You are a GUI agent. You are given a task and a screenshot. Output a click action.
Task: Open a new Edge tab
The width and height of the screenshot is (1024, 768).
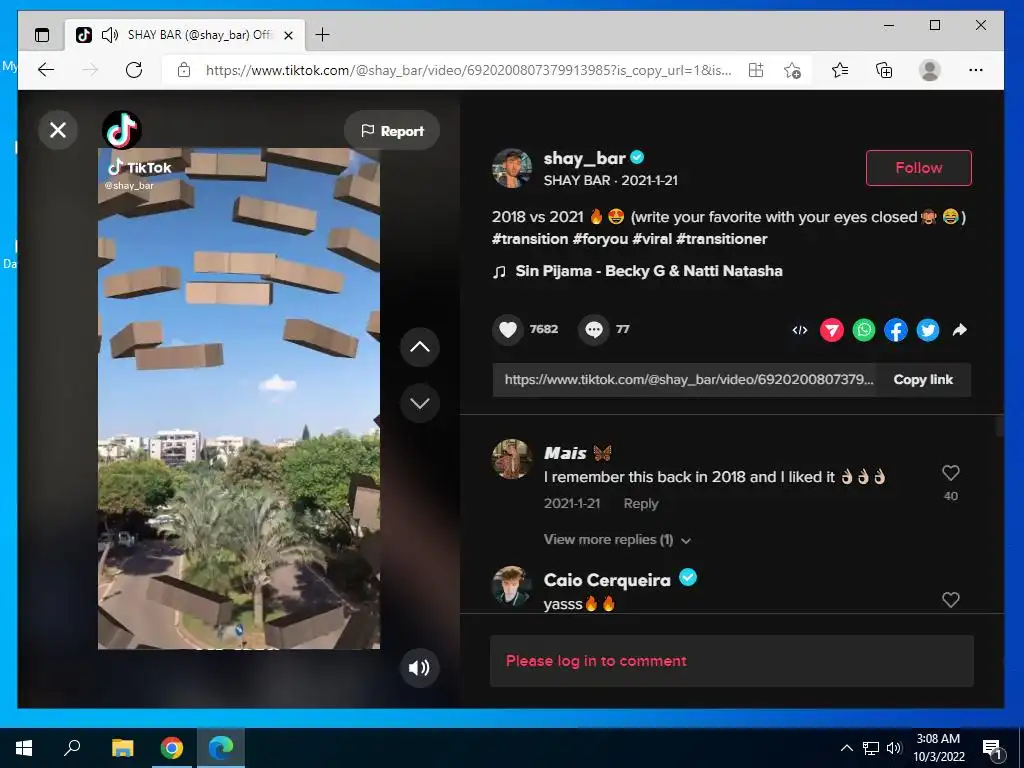[322, 35]
